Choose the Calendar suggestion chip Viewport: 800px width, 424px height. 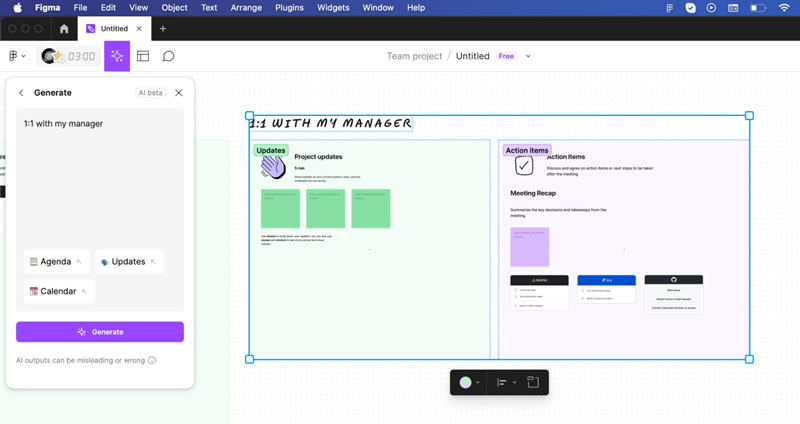point(59,291)
